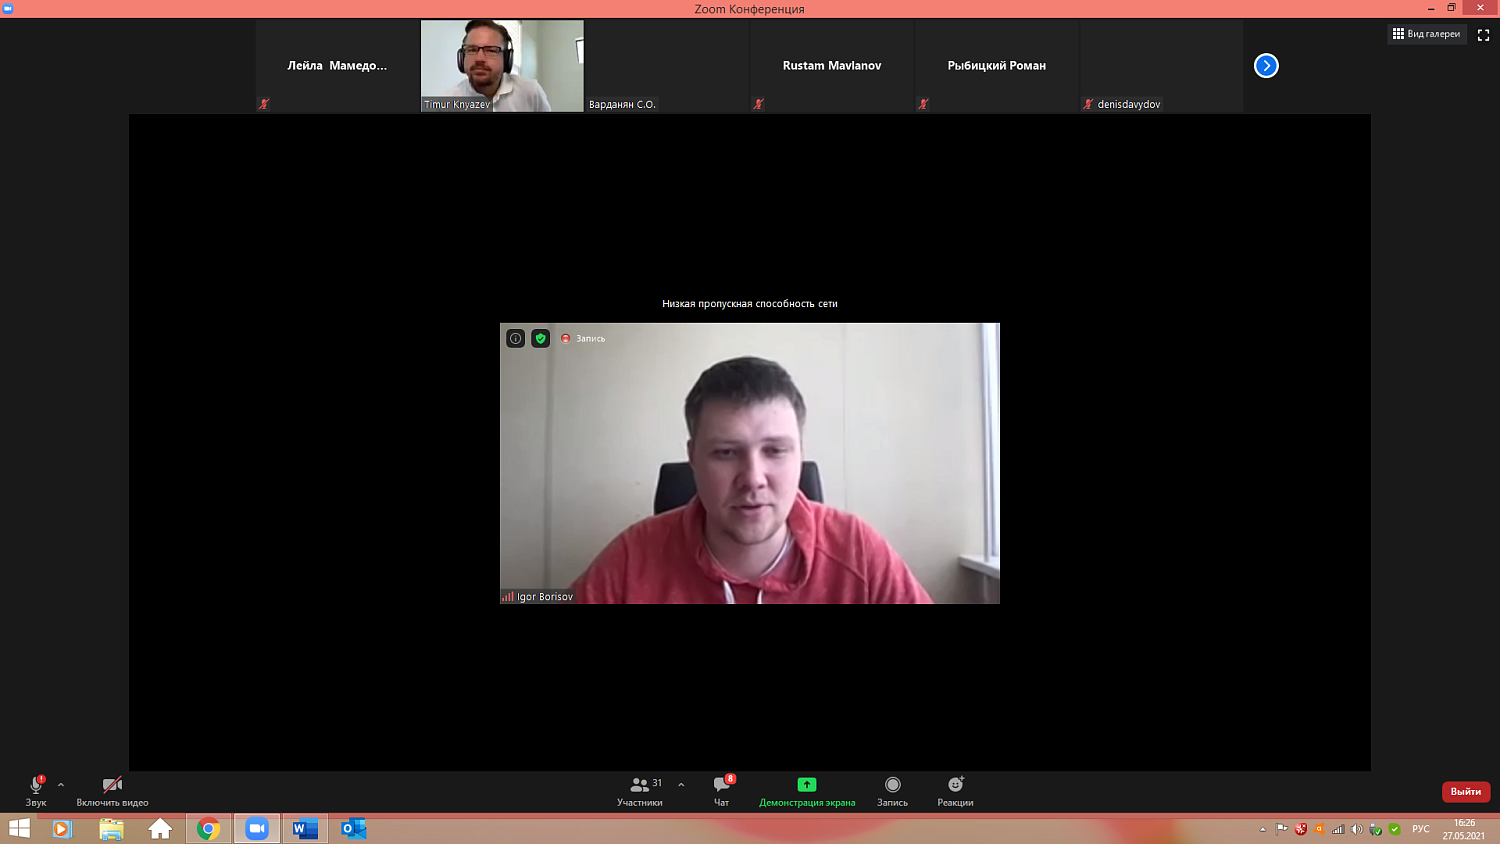Toggle recording with Запись button
The height and width of the screenshot is (844, 1500).
point(892,790)
